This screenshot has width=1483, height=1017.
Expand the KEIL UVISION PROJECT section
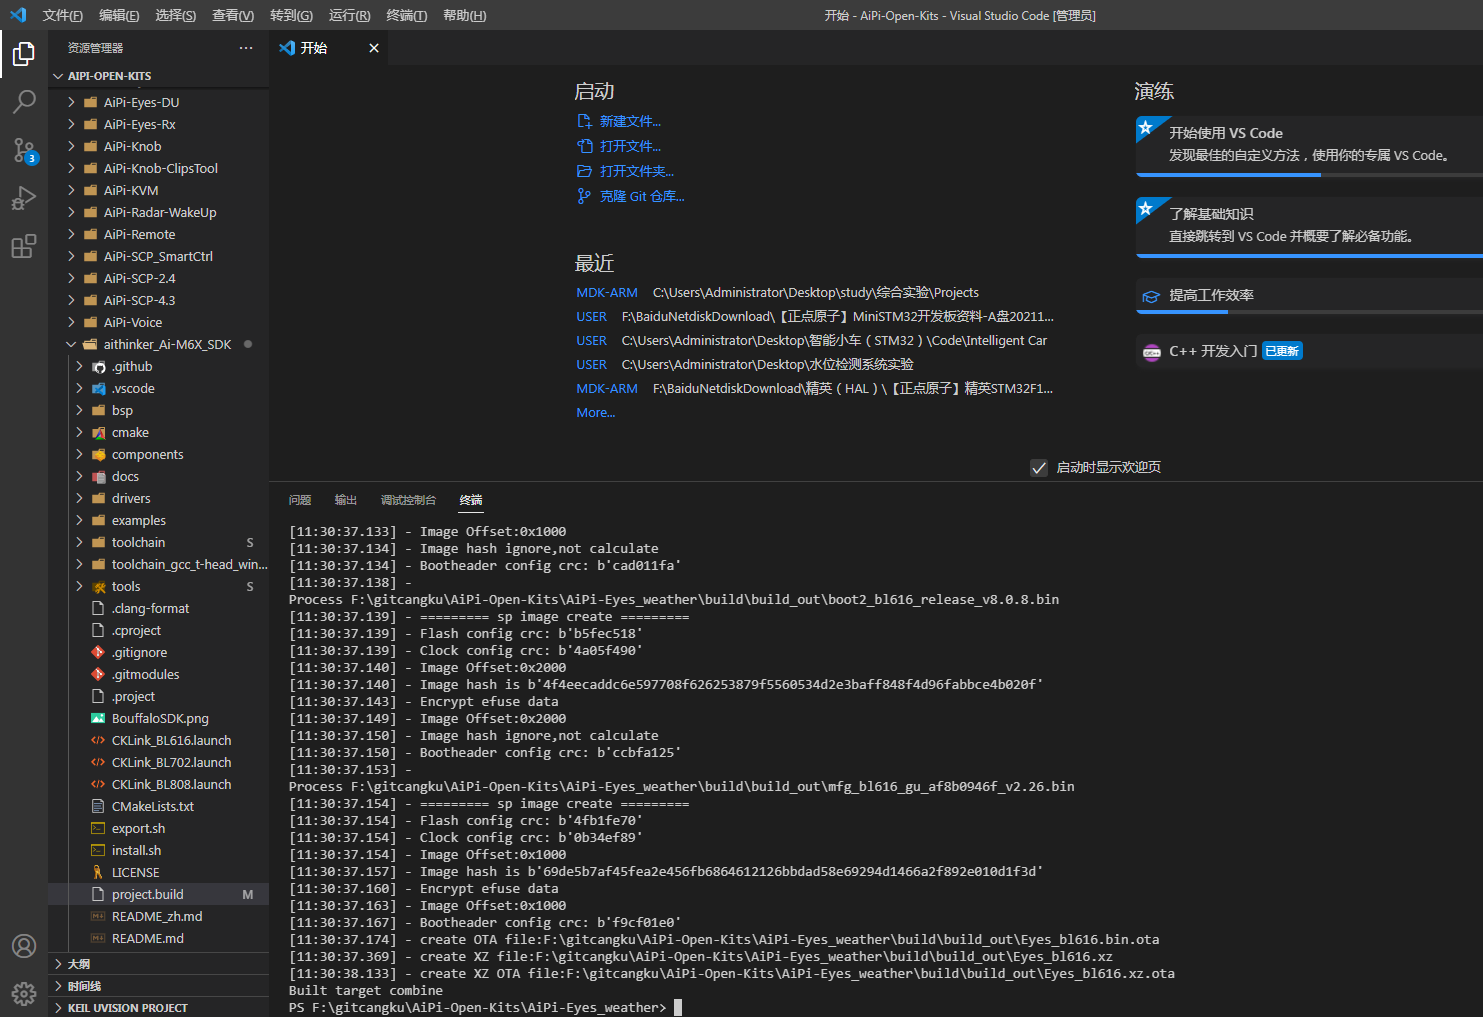[x=58, y=1008]
